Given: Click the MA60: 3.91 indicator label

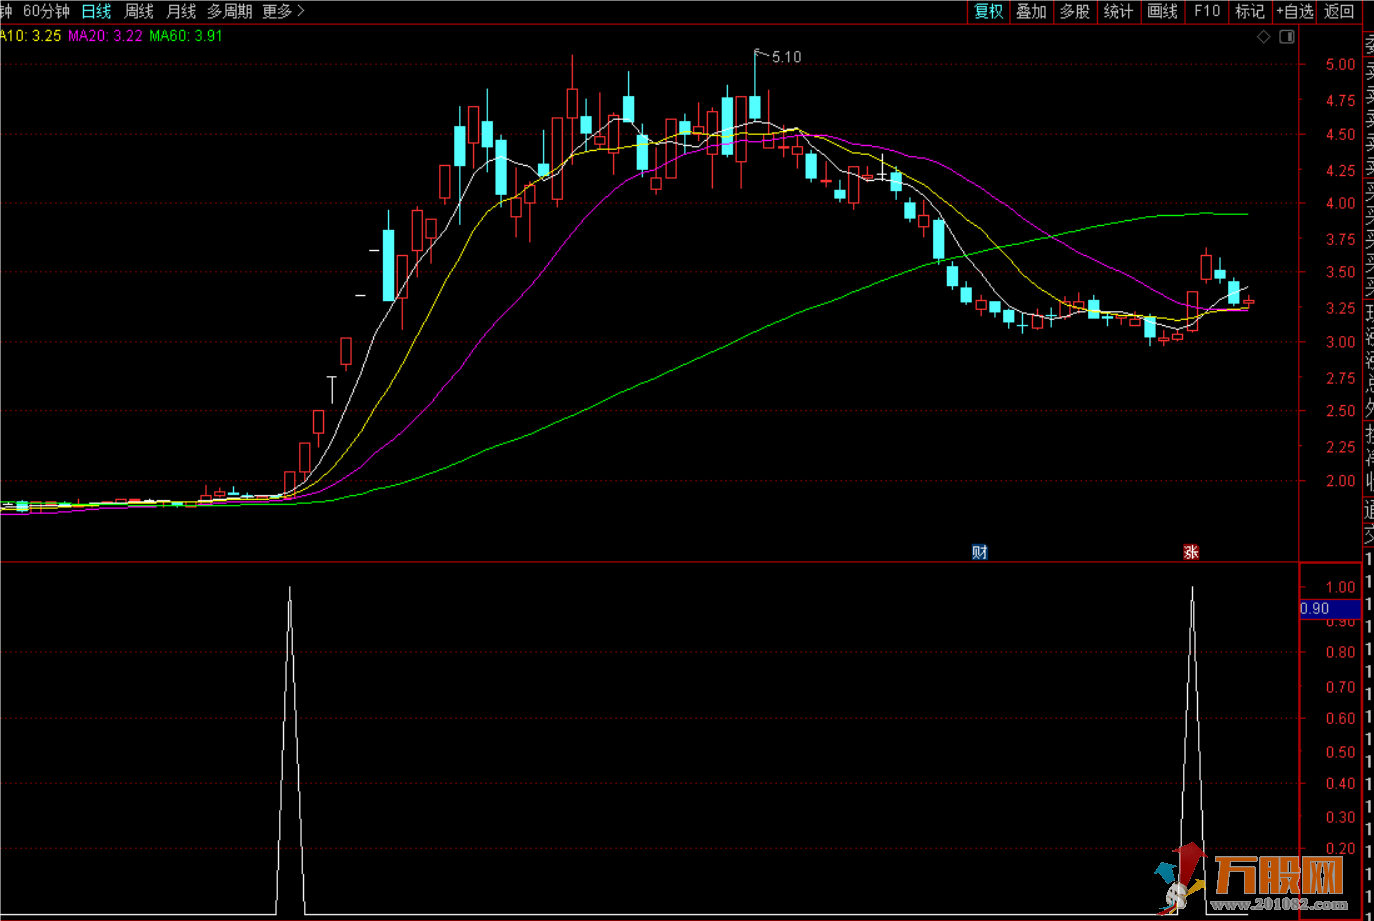Looking at the screenshot, I should [186, 36].
